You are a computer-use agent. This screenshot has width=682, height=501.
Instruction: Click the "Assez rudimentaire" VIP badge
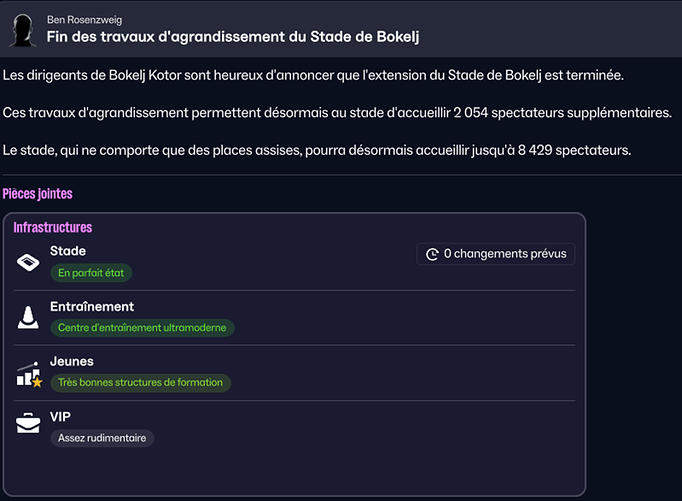click(102, 437)
